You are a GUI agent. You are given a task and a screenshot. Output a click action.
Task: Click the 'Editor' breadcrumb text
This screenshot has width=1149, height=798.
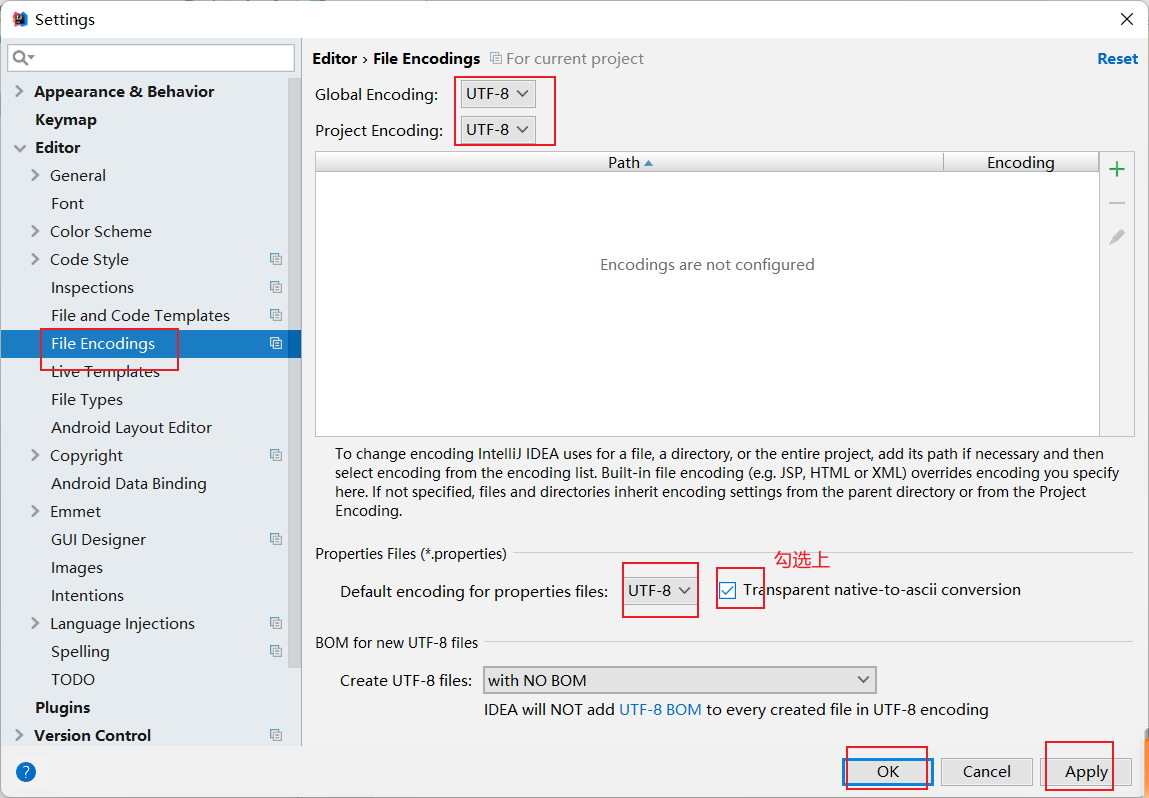[x=334, y=59]
